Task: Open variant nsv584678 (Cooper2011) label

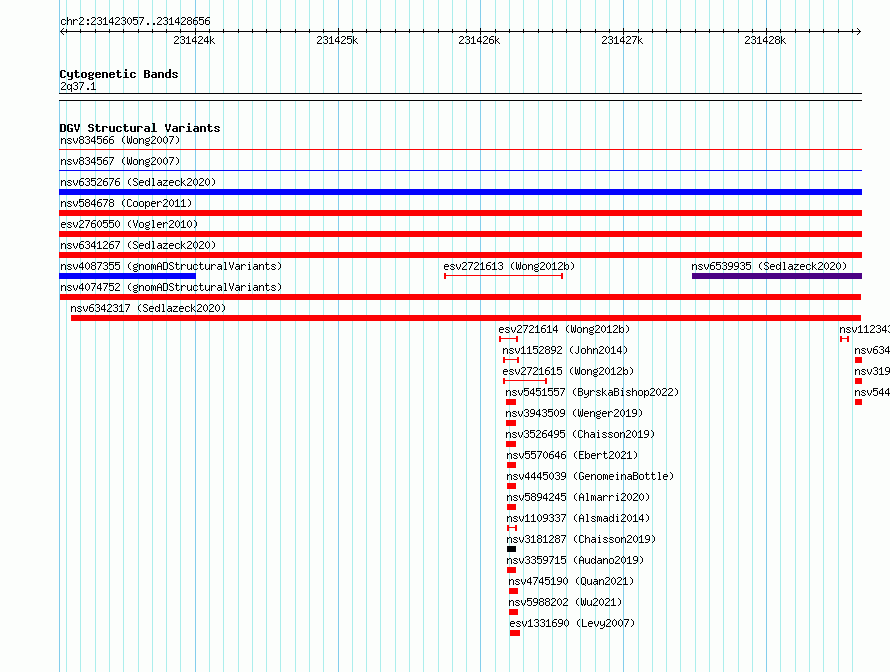Action: coord(126,203)
